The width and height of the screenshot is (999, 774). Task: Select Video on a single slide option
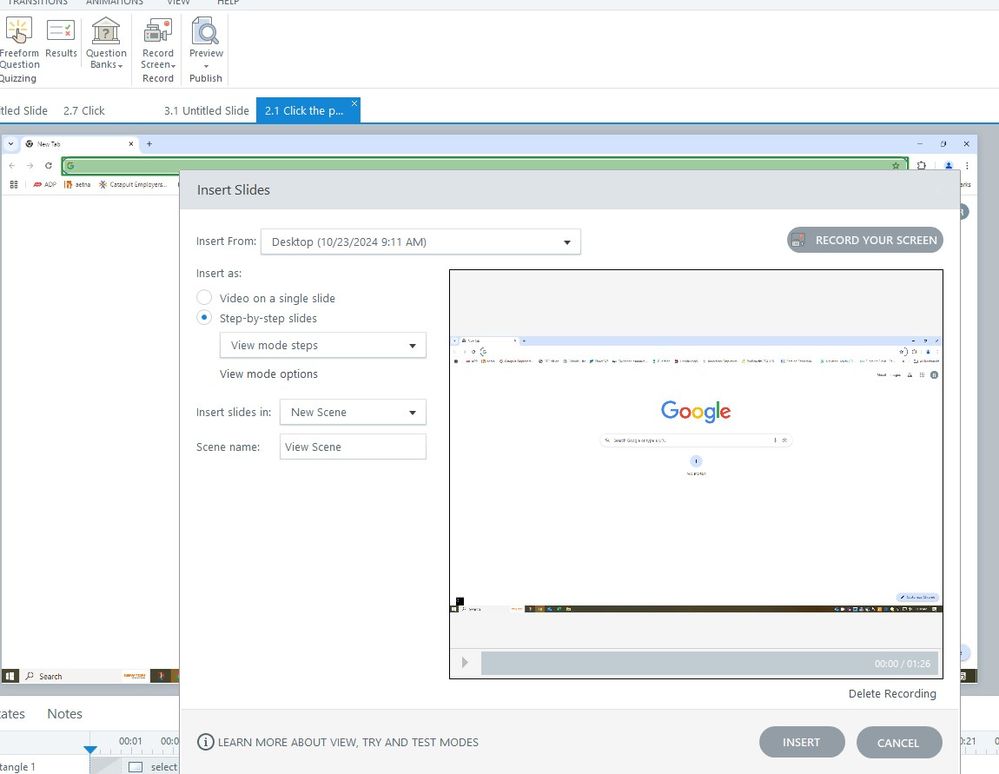tap(204, 298)
